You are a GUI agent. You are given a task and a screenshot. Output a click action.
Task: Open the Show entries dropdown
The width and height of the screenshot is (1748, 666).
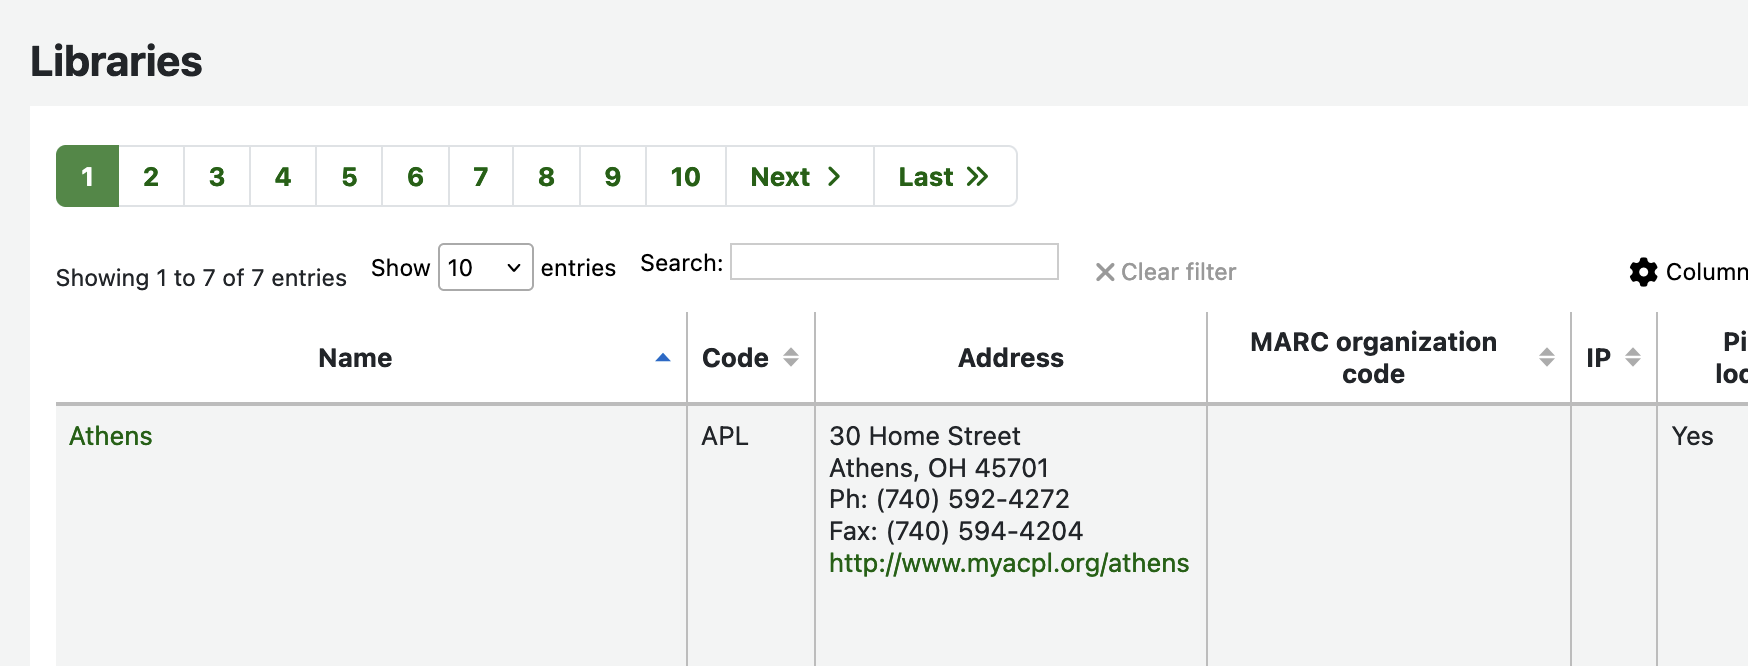coord(485,268)
